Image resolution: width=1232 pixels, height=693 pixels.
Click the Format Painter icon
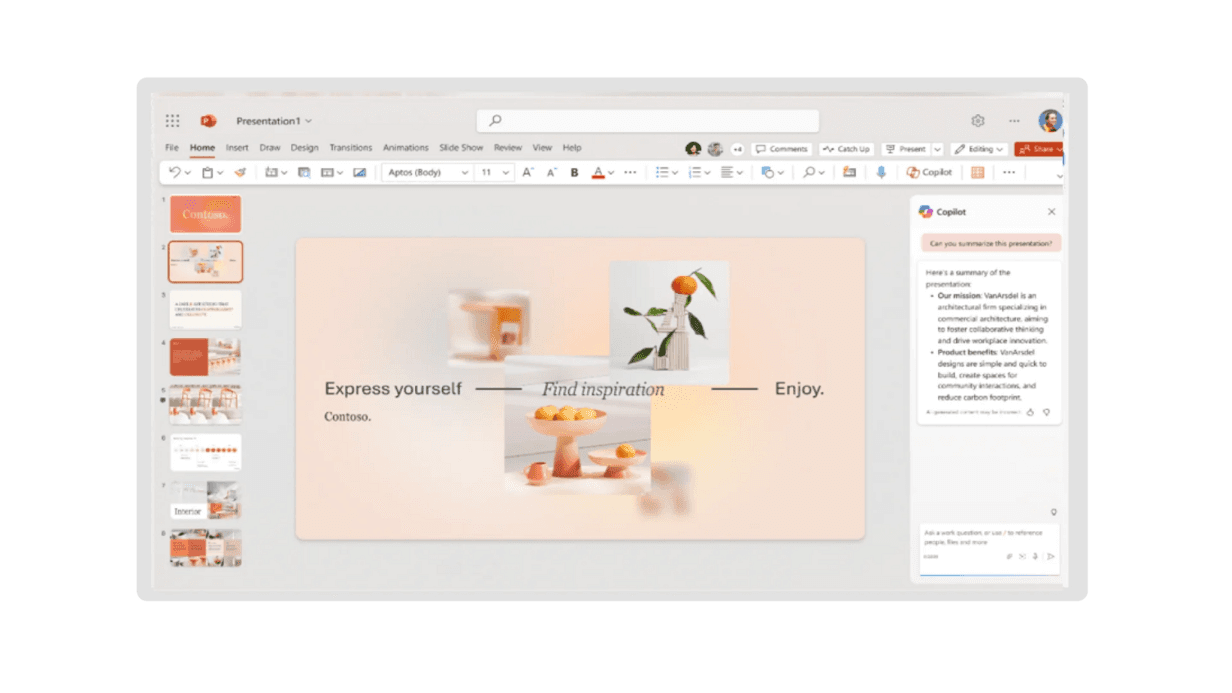coord(240,173)
